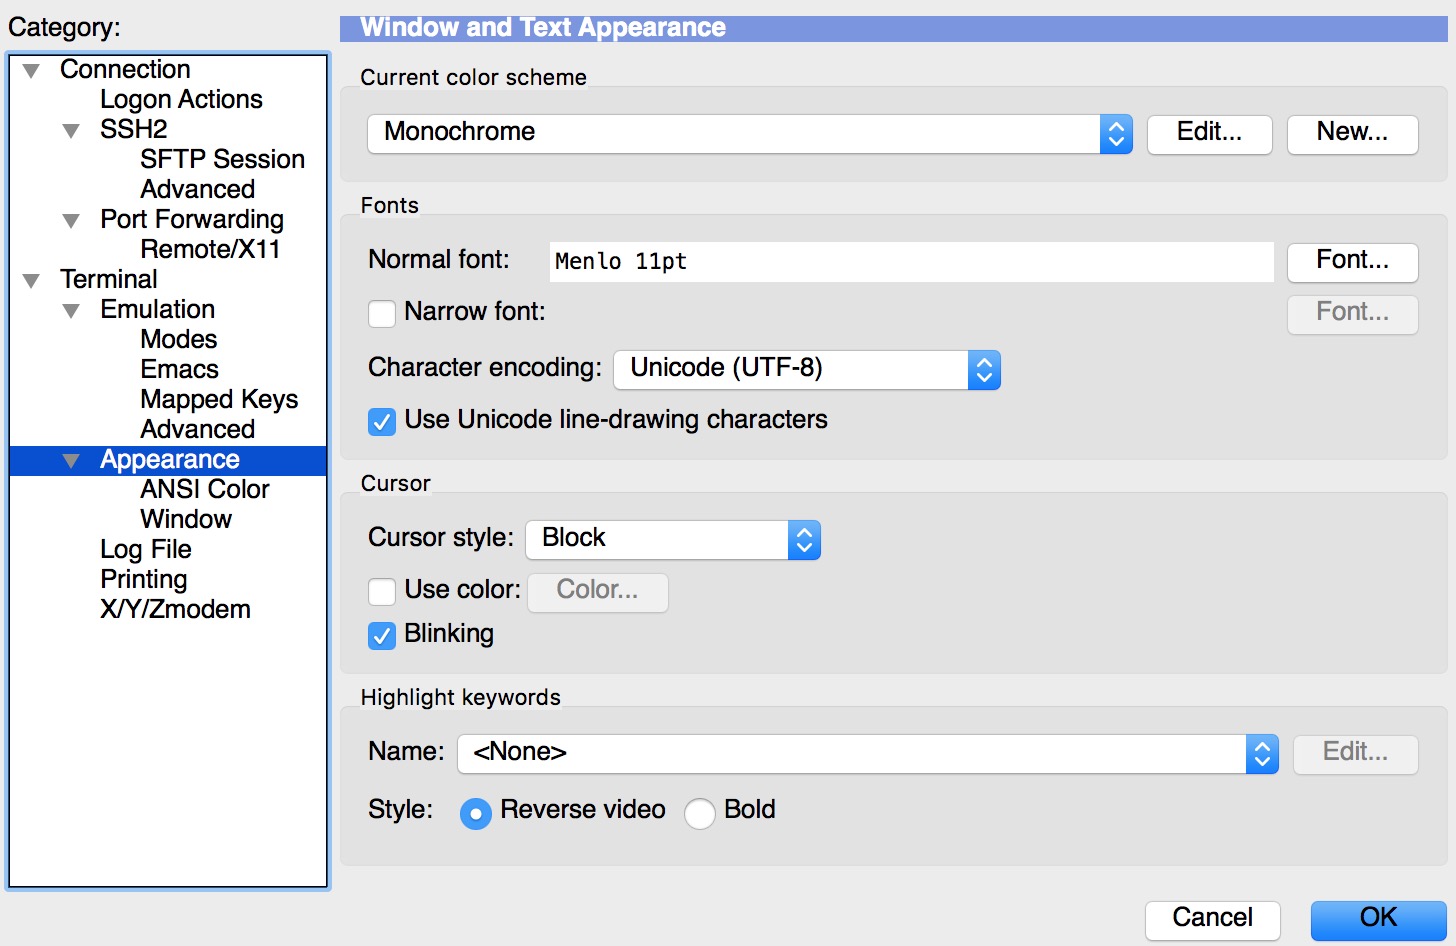Image resolution: width=1456 pixels, height=946 pixels.
Task: Select the Reverse video style
Action: coord(476,813)
